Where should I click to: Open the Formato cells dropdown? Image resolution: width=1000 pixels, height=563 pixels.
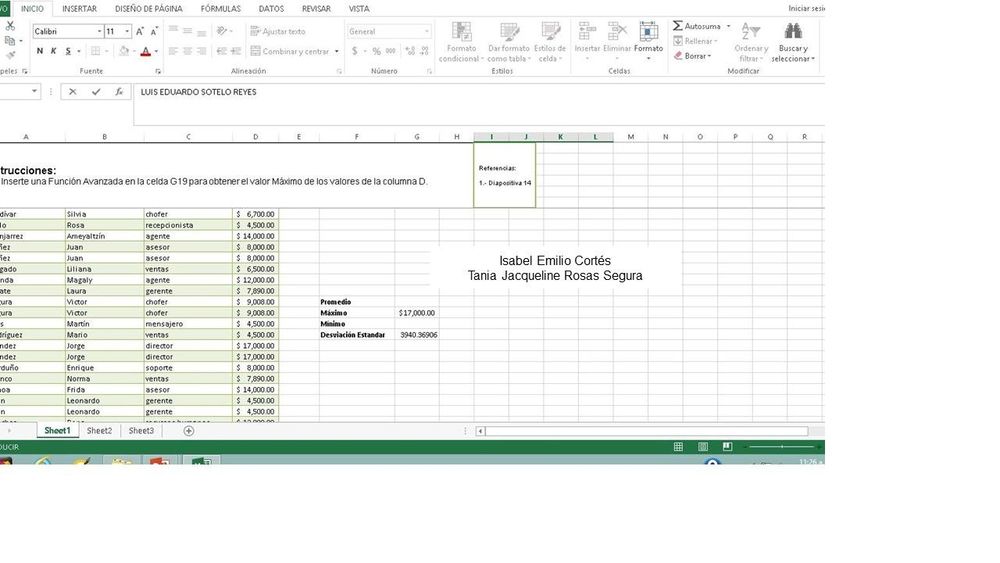point(648,40)
